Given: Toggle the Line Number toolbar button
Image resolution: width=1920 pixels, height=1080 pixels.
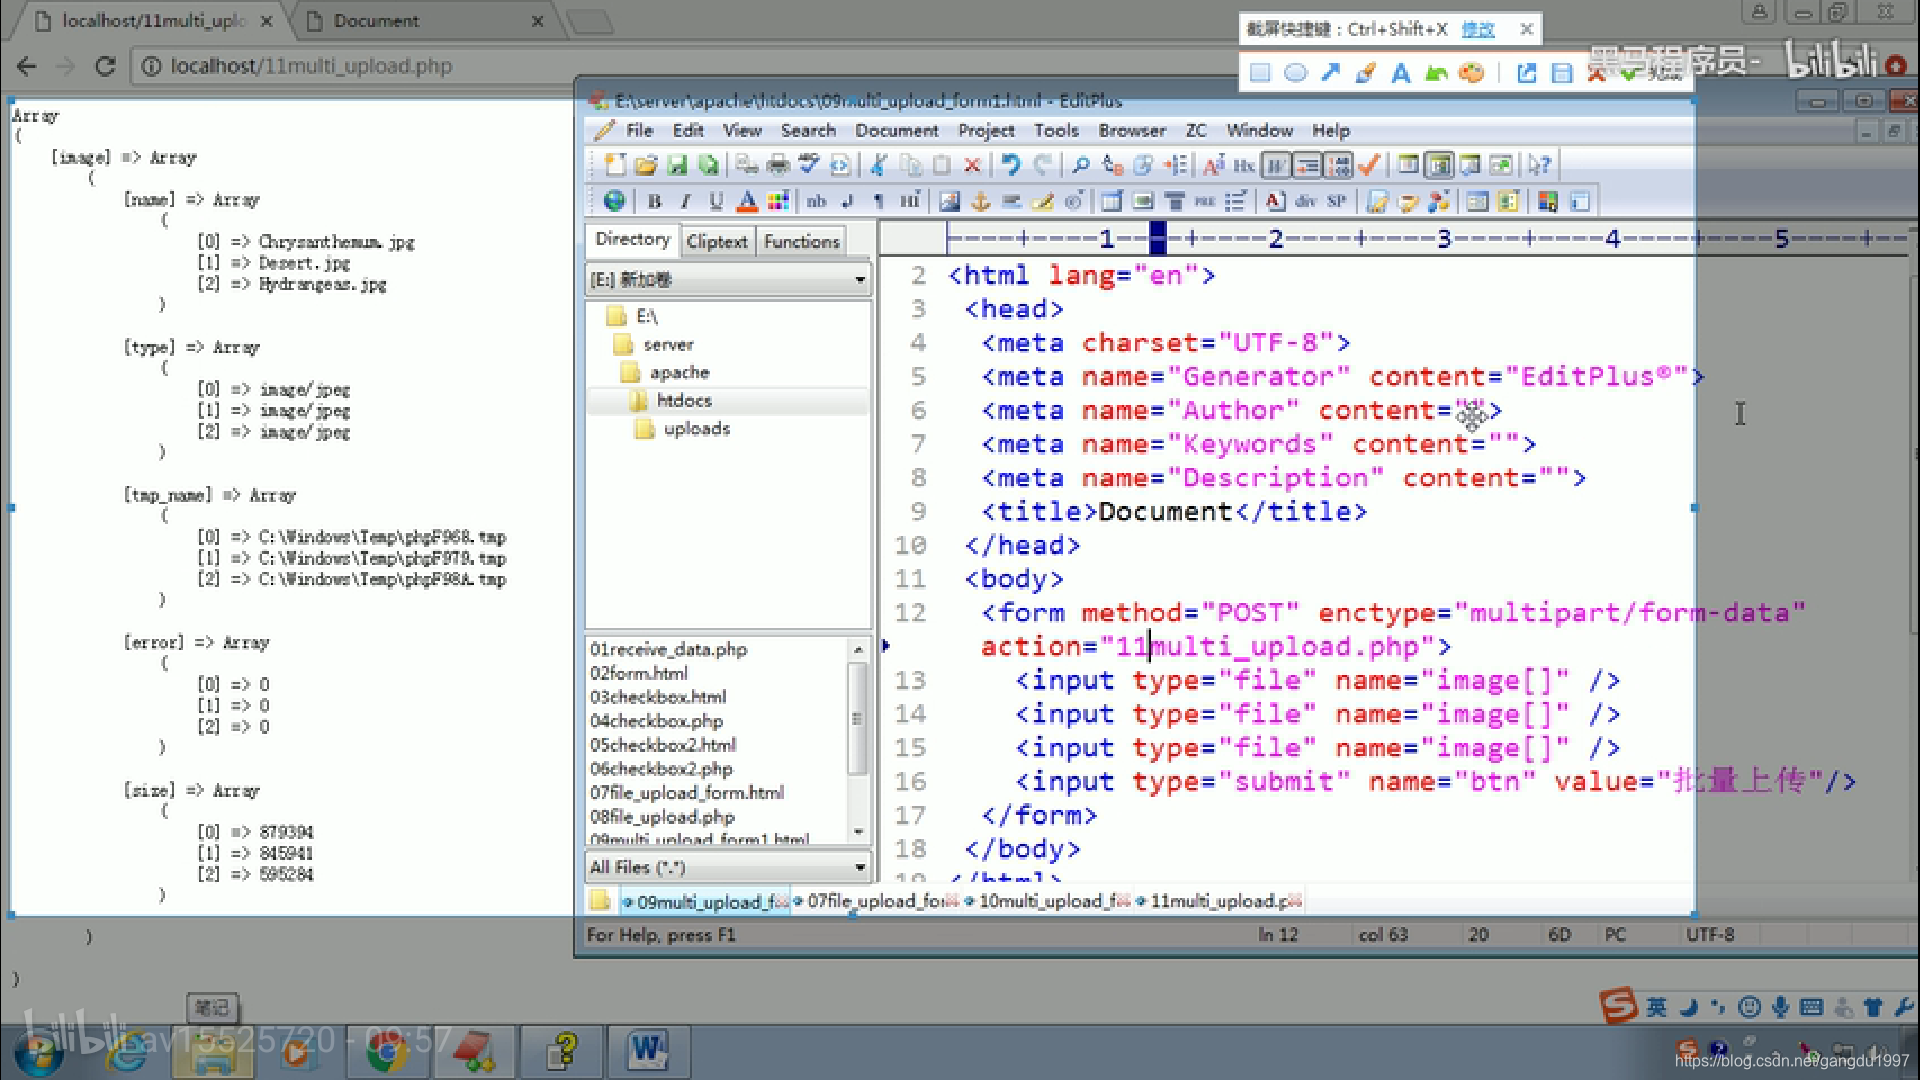Looking at the screenshot, I should (x=1338, y=165).
